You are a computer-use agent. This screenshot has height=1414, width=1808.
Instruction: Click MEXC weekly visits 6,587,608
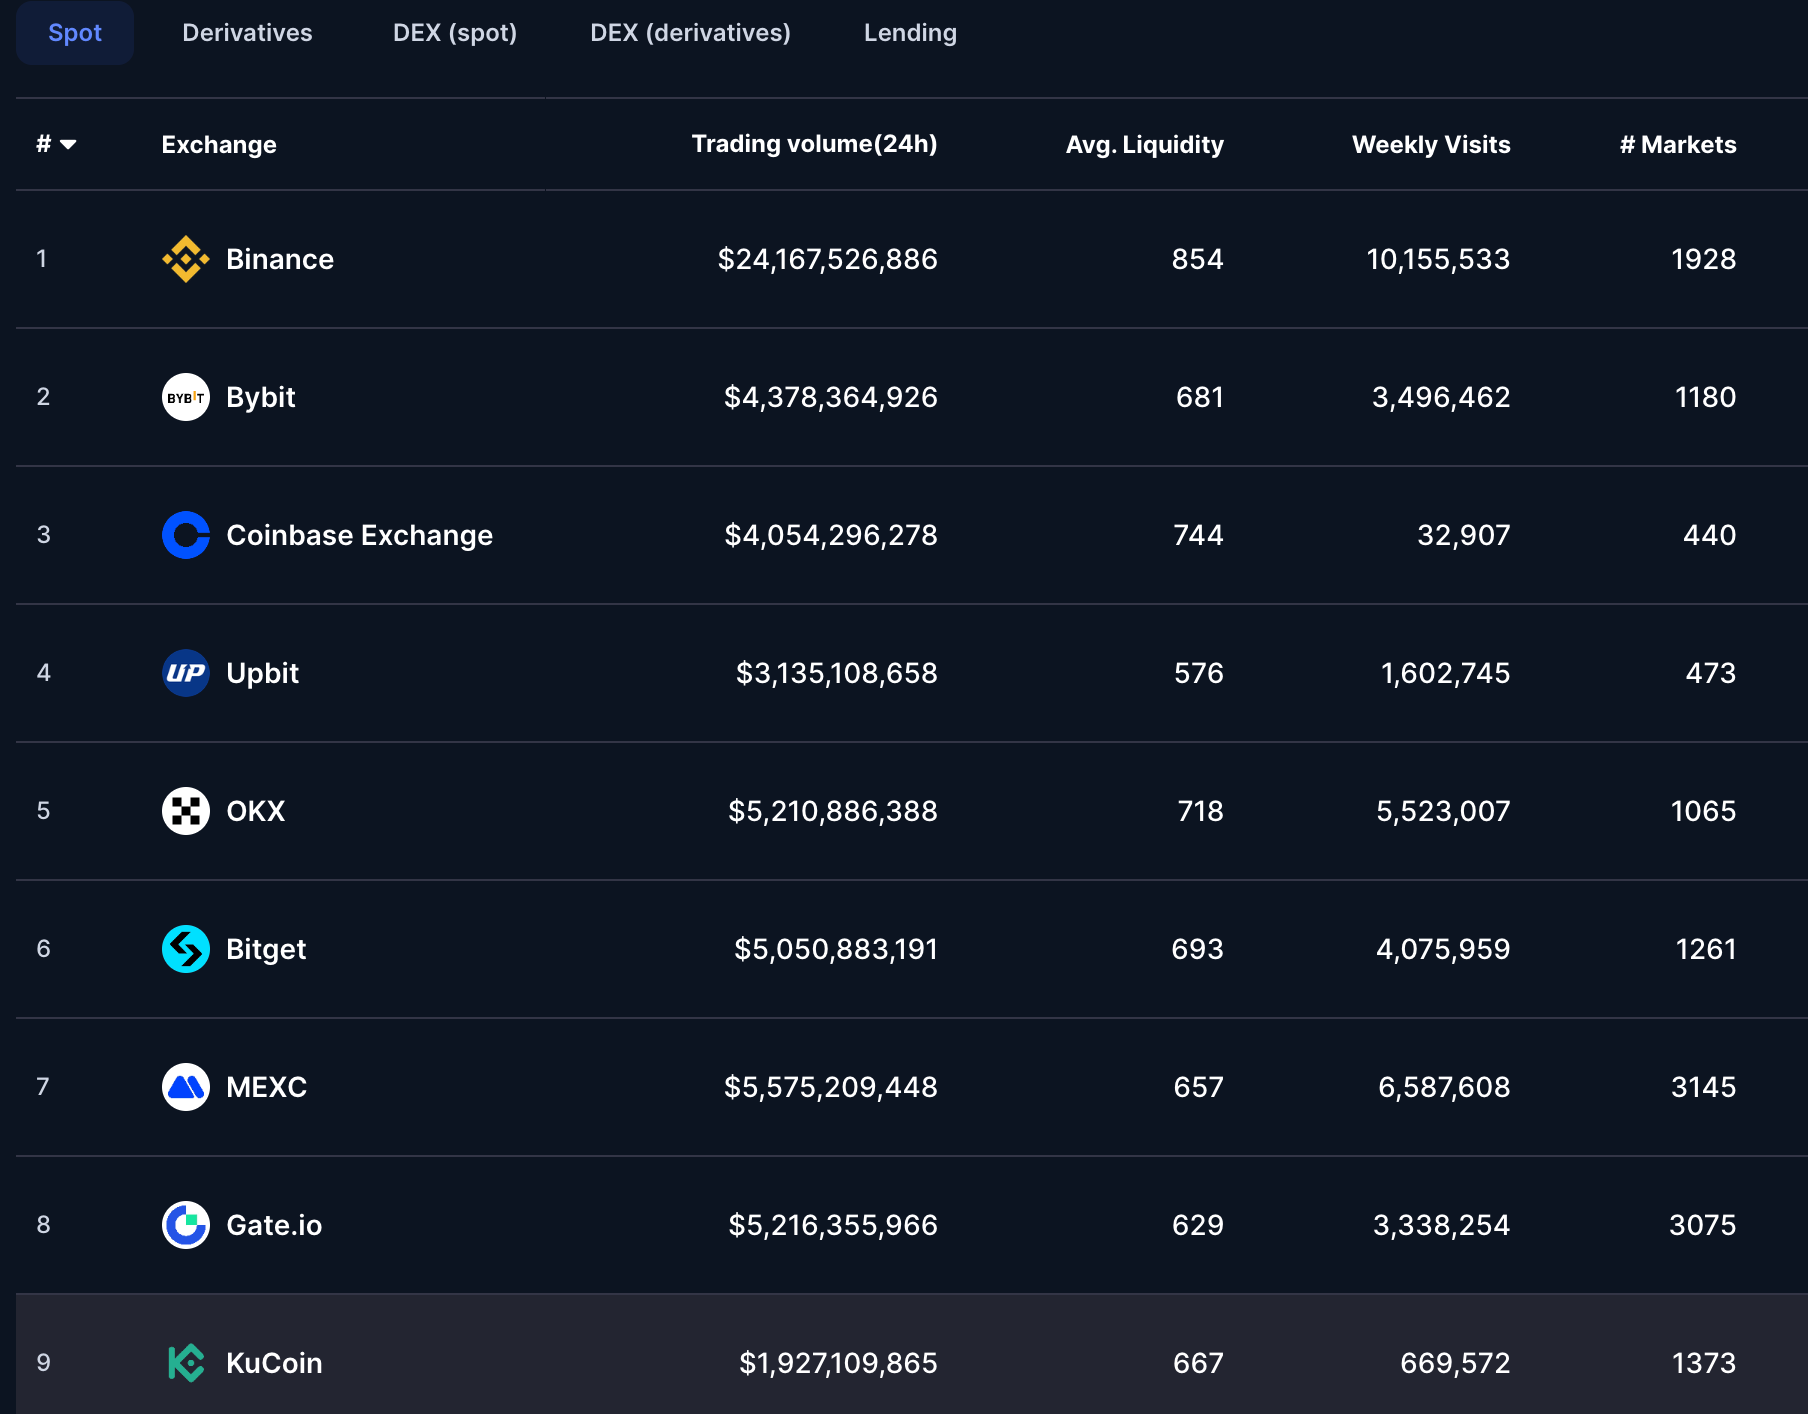click(1444, 1087)
